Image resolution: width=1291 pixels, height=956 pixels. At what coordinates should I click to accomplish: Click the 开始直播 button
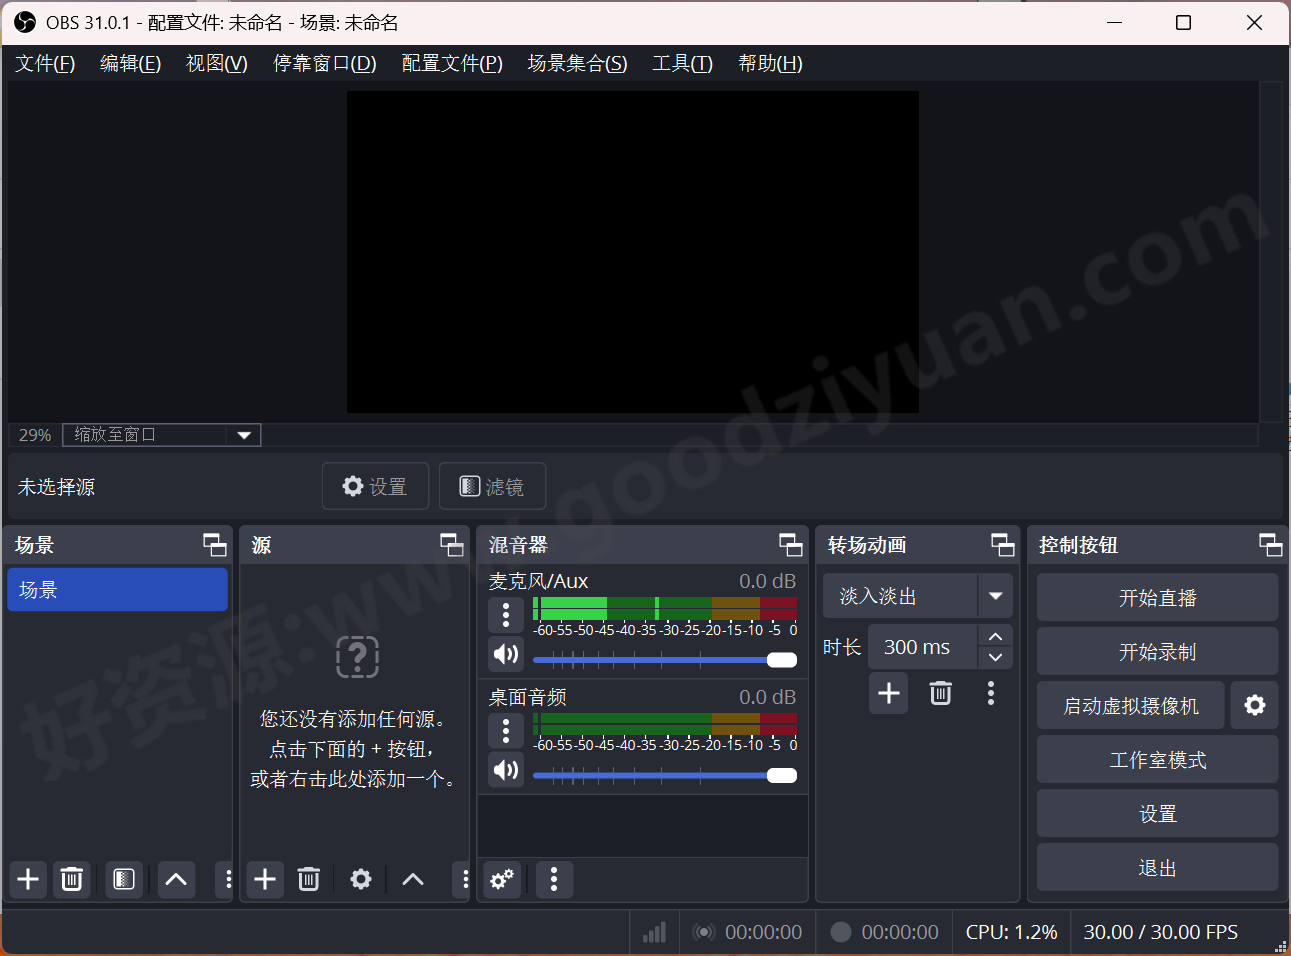[1157, 596]
